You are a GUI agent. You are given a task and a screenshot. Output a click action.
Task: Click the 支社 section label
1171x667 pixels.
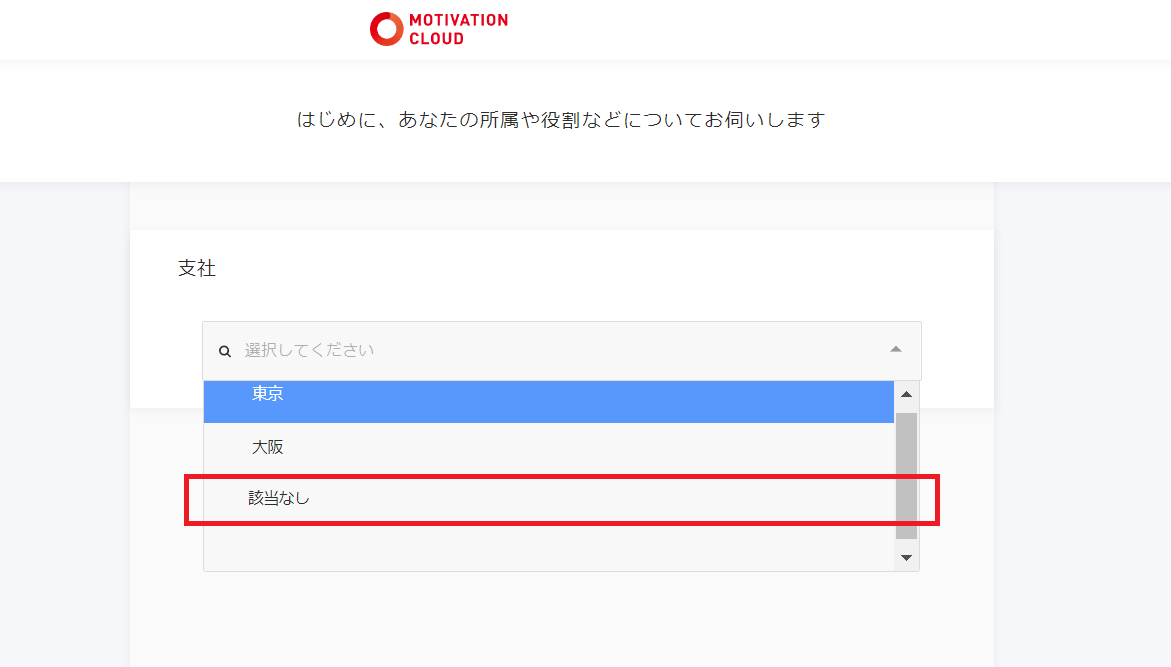click(197, 269)
